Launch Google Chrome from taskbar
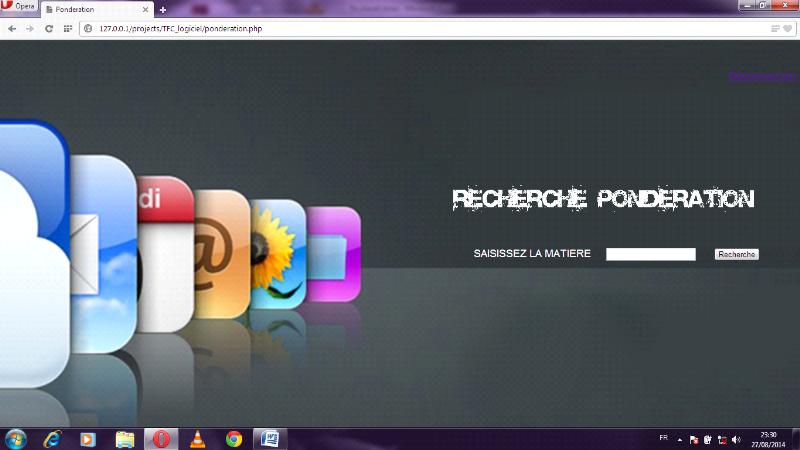 click(x=234, y=439)
